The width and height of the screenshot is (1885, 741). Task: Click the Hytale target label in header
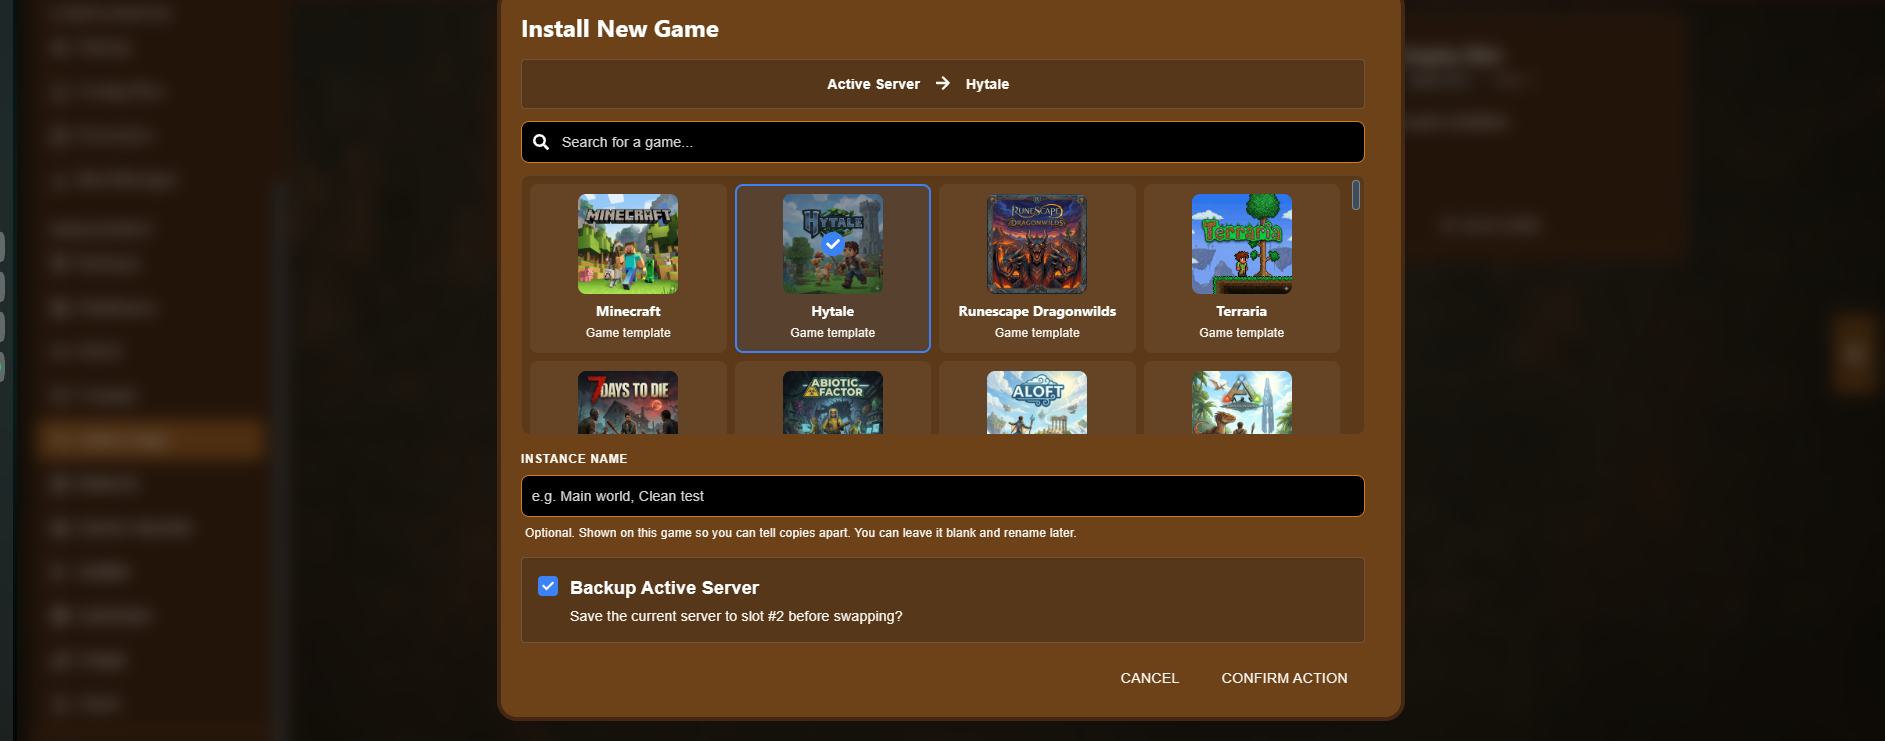tap(987, 84)
